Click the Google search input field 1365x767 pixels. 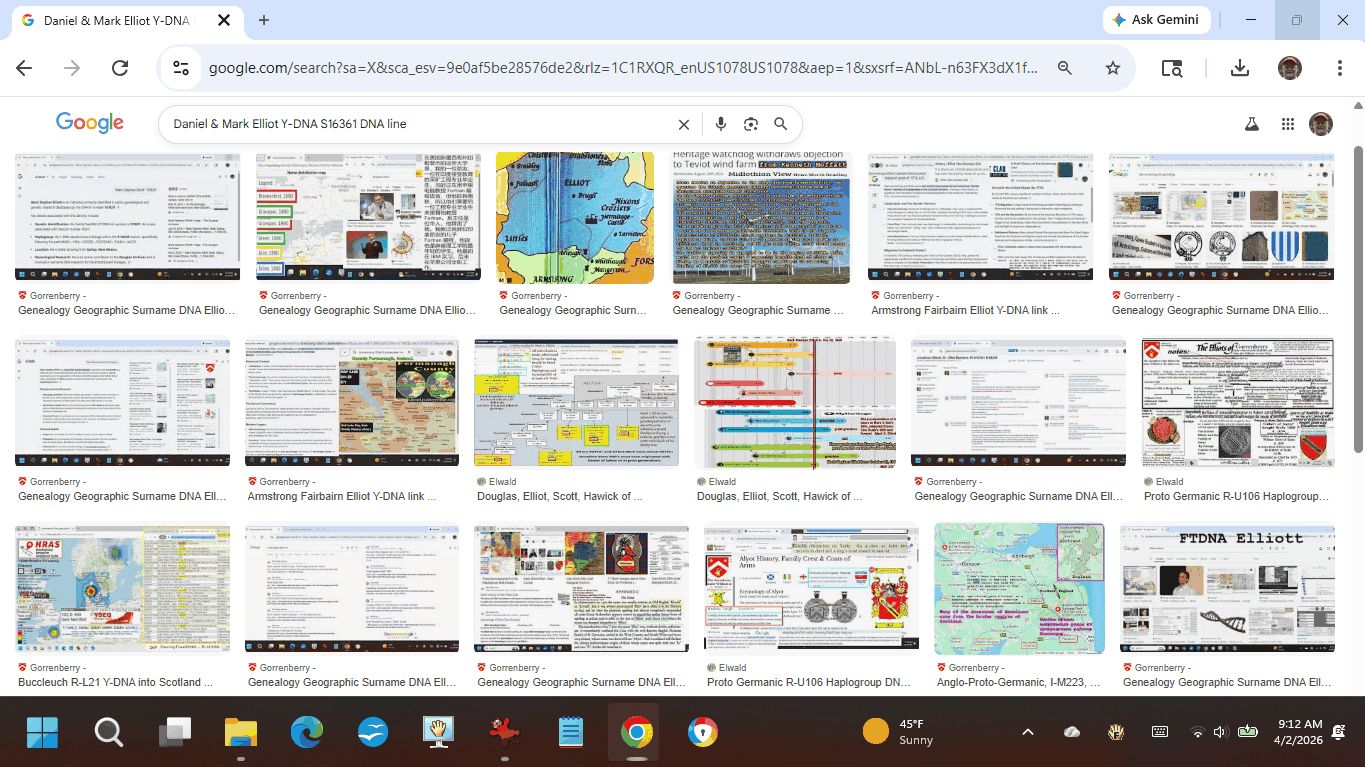[420, 124]
